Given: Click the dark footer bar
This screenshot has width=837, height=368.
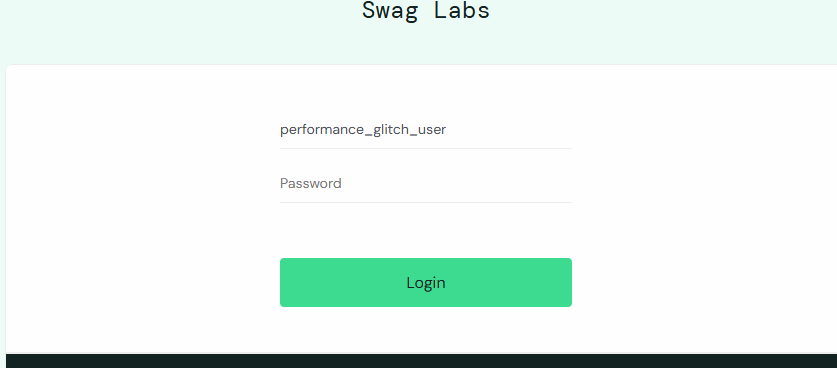Looking at the screenshot, I should click(x=421, y=361).
